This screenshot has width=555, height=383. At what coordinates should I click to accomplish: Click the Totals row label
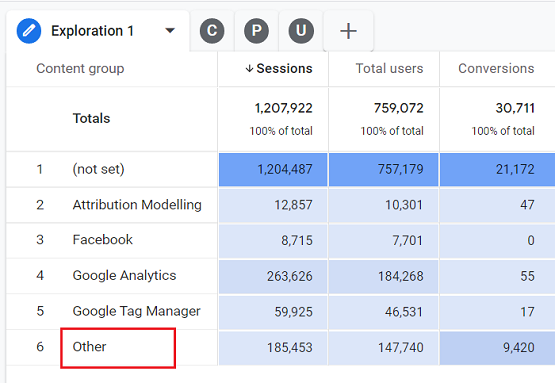click(91, 118)
